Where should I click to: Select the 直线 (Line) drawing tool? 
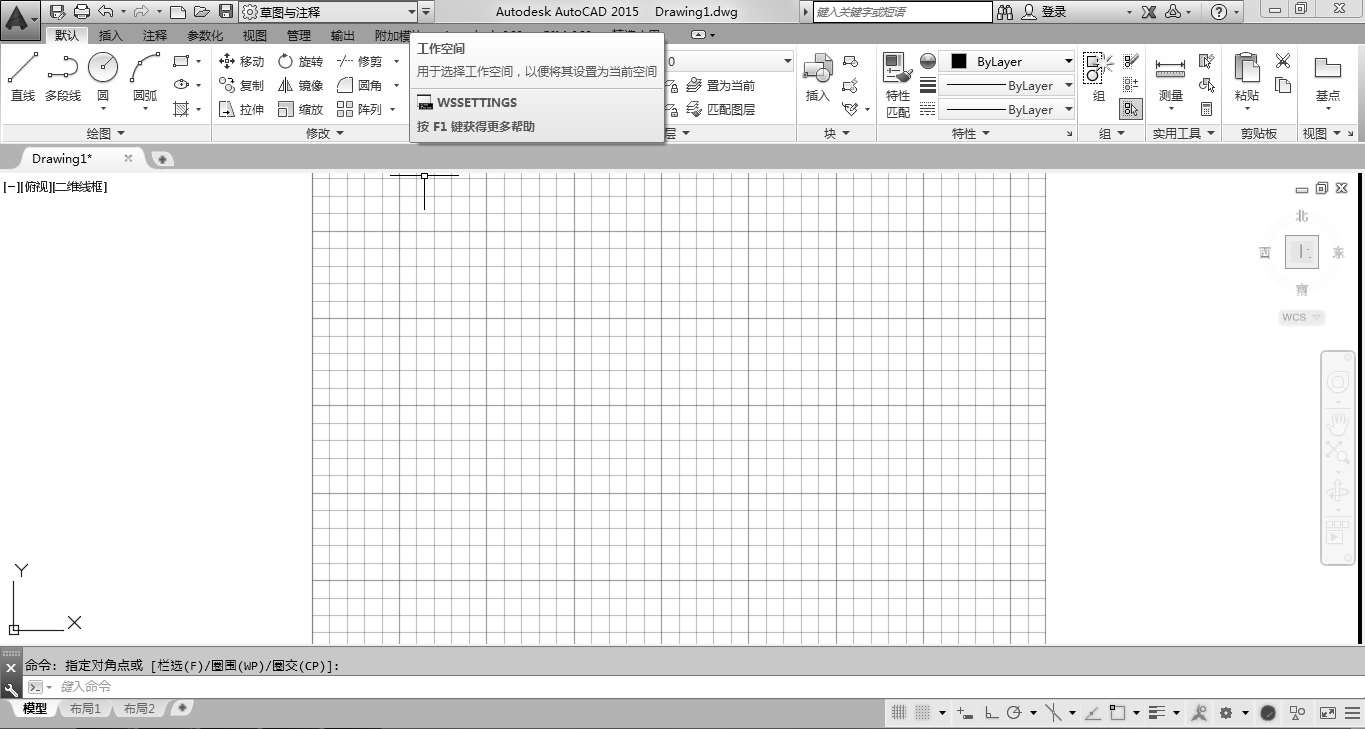pos(23,78)
